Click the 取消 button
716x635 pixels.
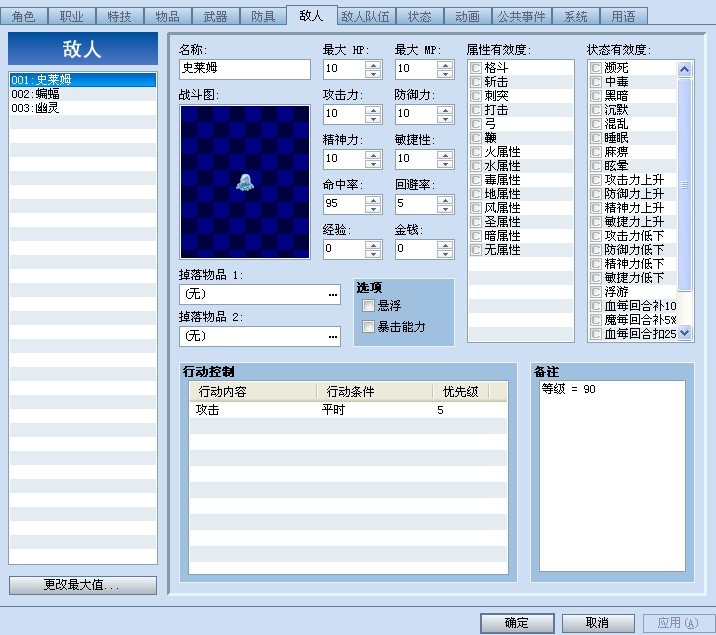(598, 623)
